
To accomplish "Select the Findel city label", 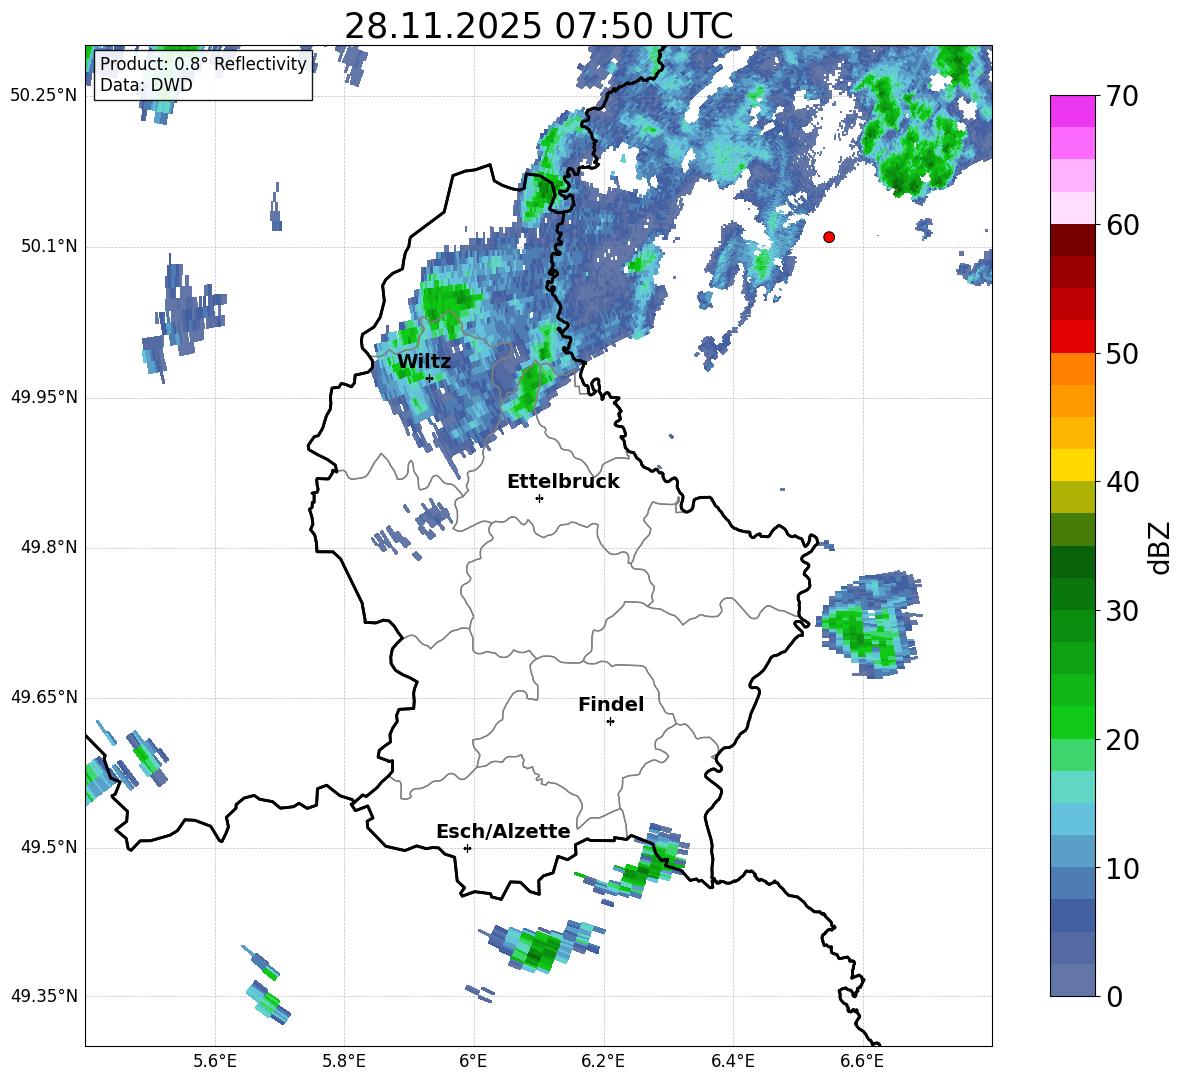I will pyautogui.click(x=611, y=704).
